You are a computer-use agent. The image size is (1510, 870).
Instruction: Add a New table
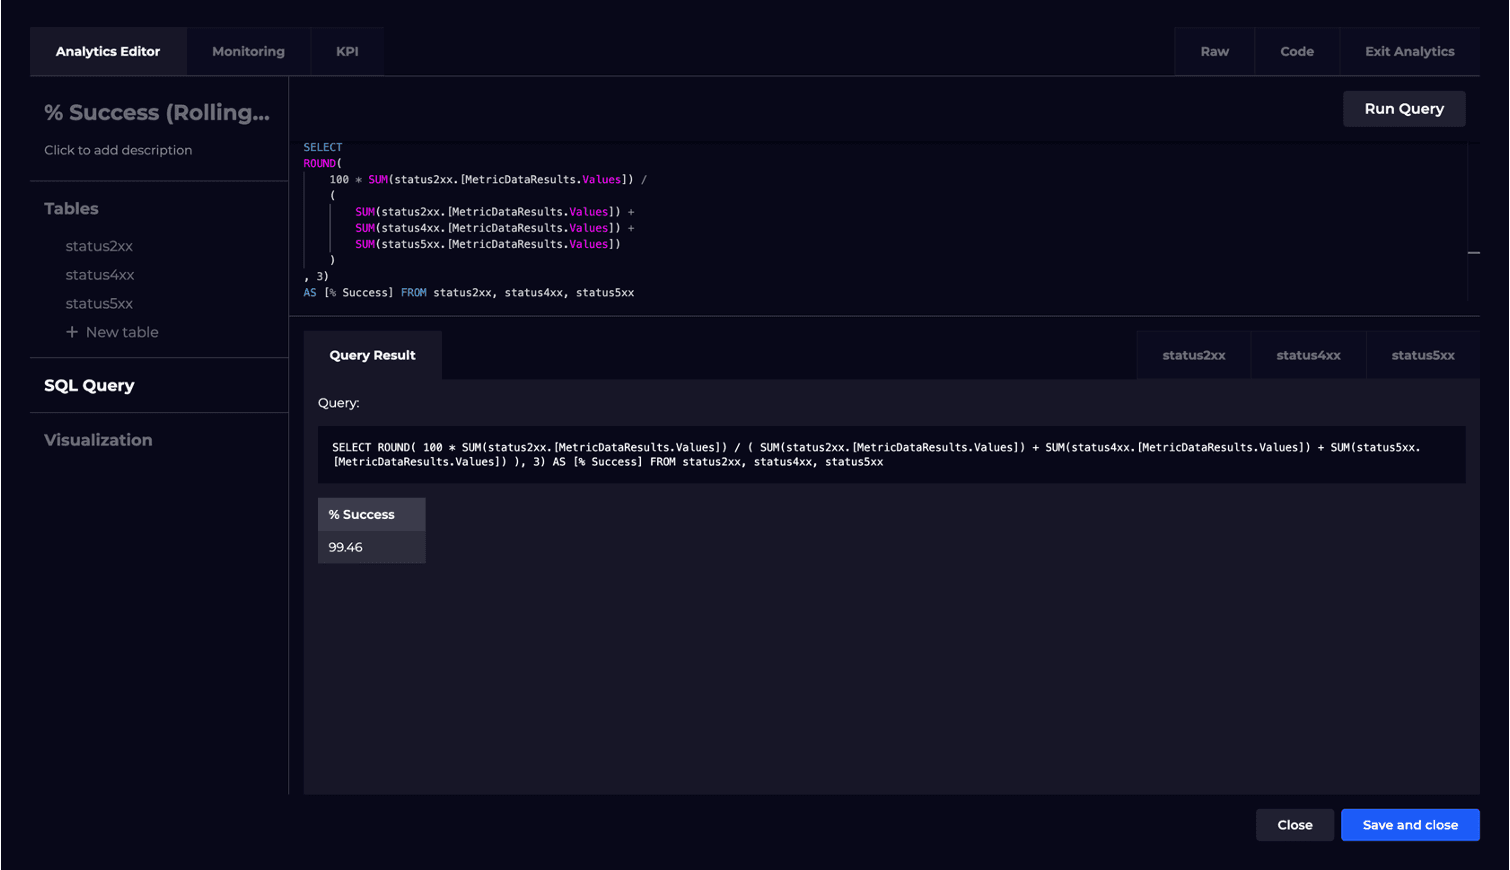112,332
